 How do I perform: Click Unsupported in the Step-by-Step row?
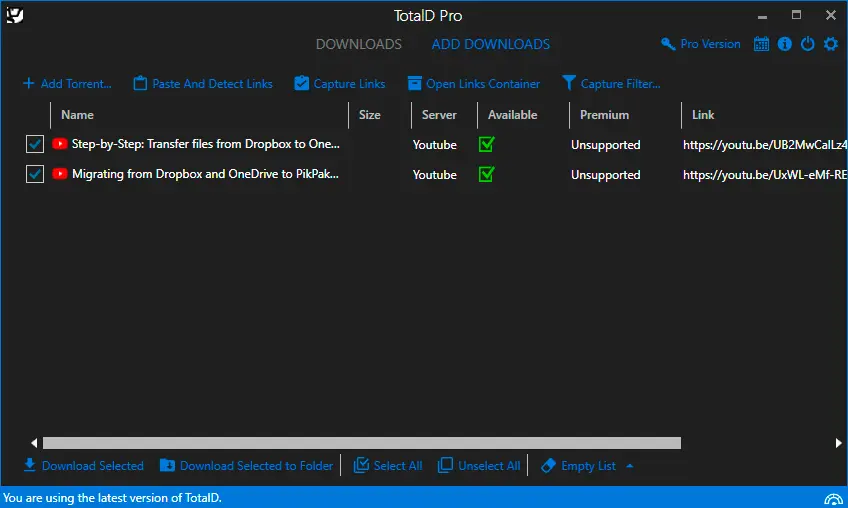click(x=605, y=145)
